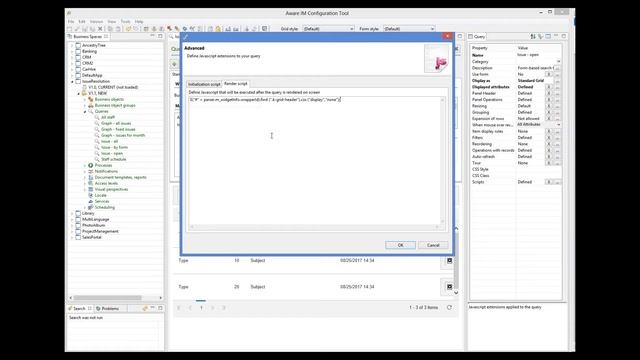Open the File menu
640x360 pixels.
[x=71, y=22]
